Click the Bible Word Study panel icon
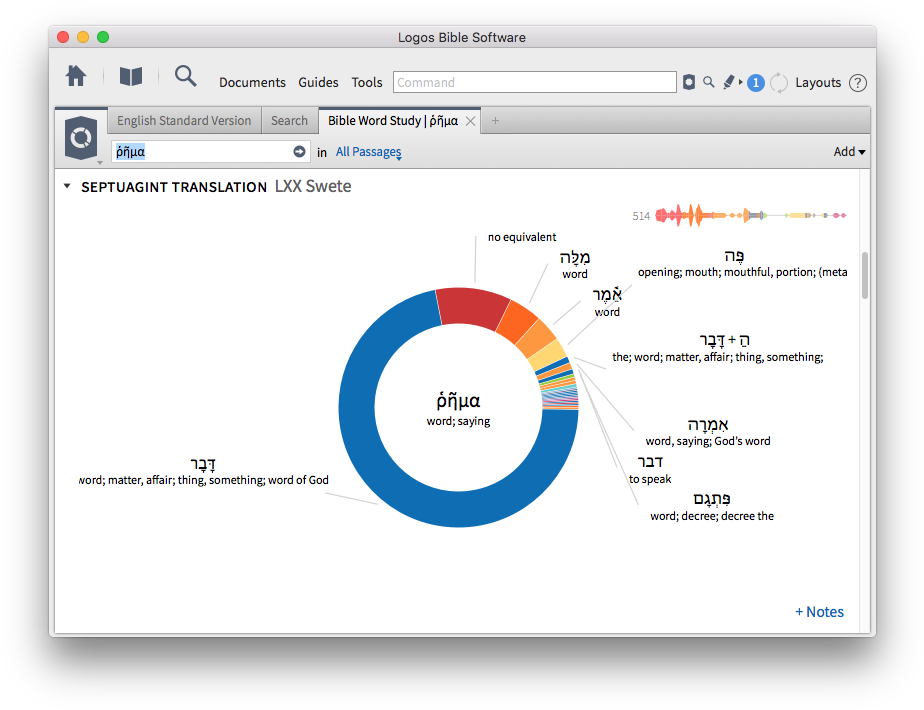924x710 pixels. pos(81,138)
